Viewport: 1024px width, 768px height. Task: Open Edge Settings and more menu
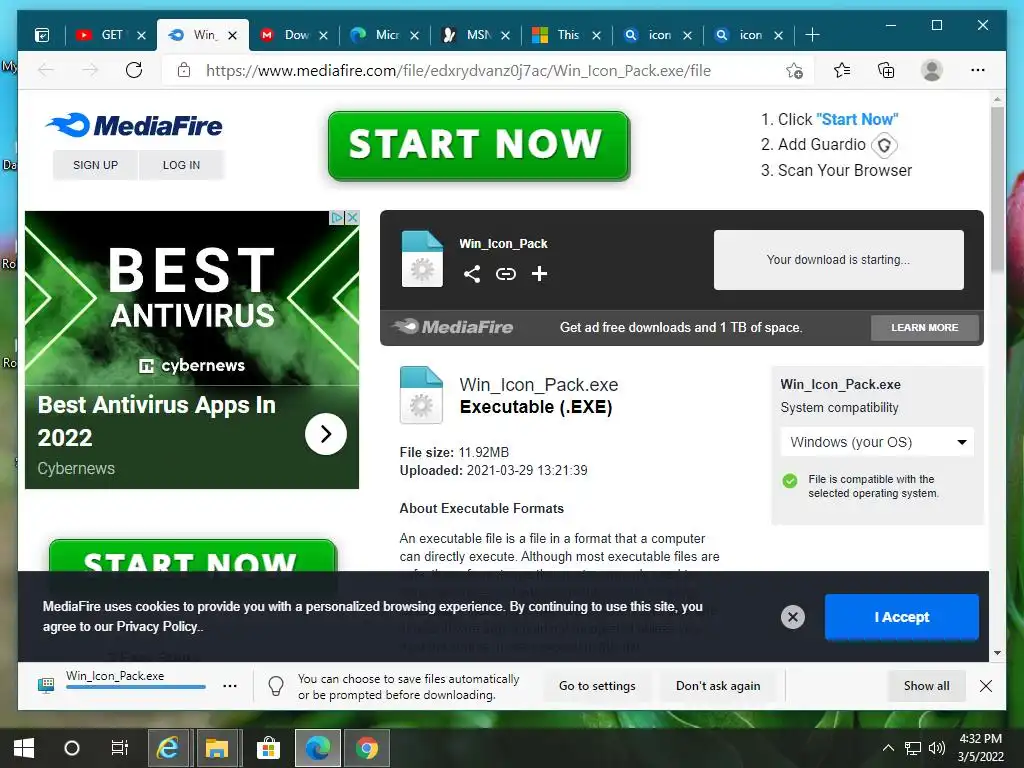tap(978, 70)
